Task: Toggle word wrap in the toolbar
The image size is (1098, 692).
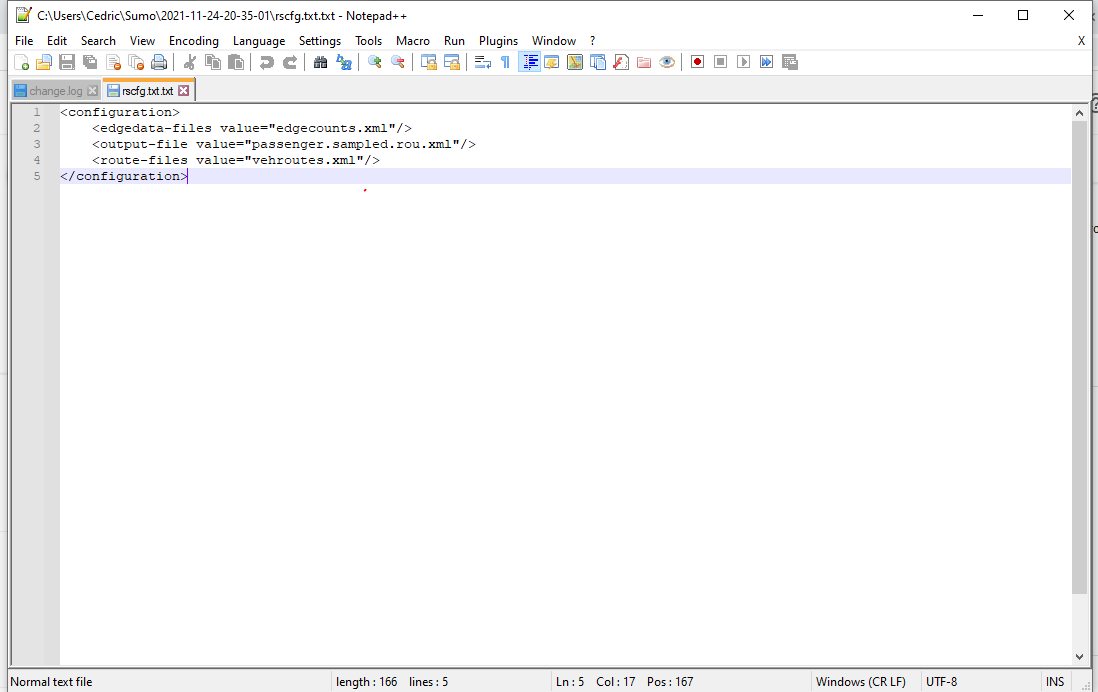Action: (x=482, y=62)
